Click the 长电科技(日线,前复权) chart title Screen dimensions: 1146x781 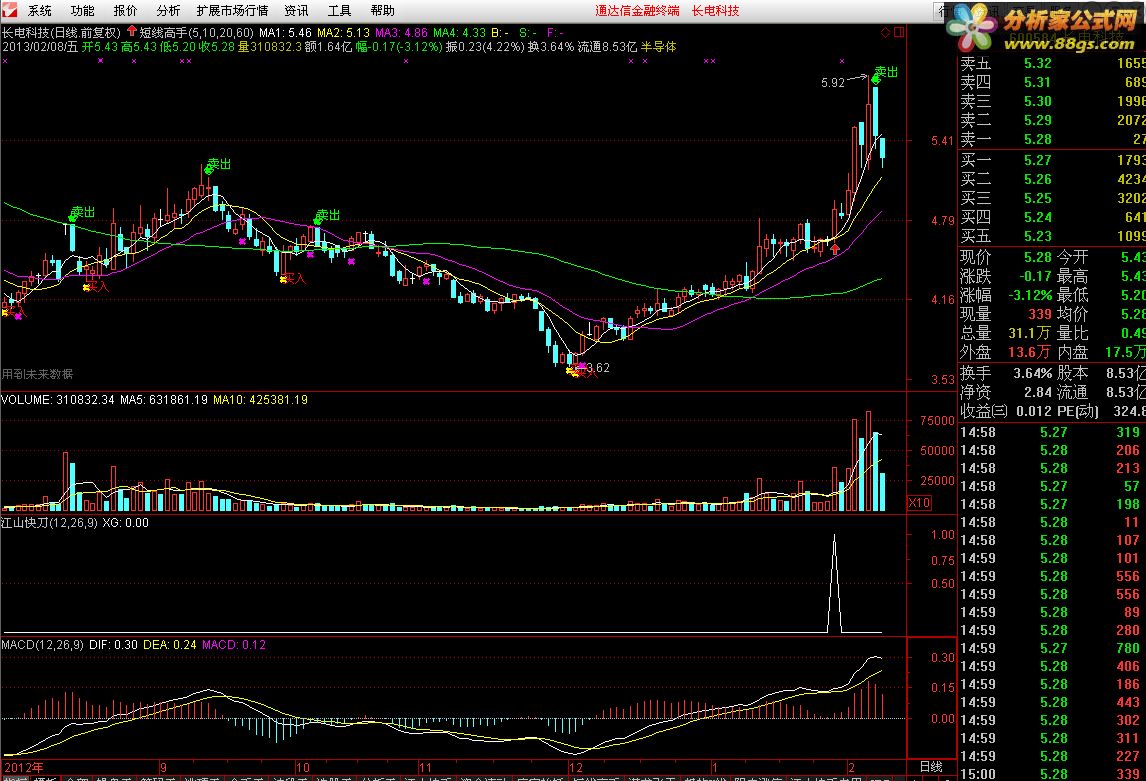(x=61, y=33)
